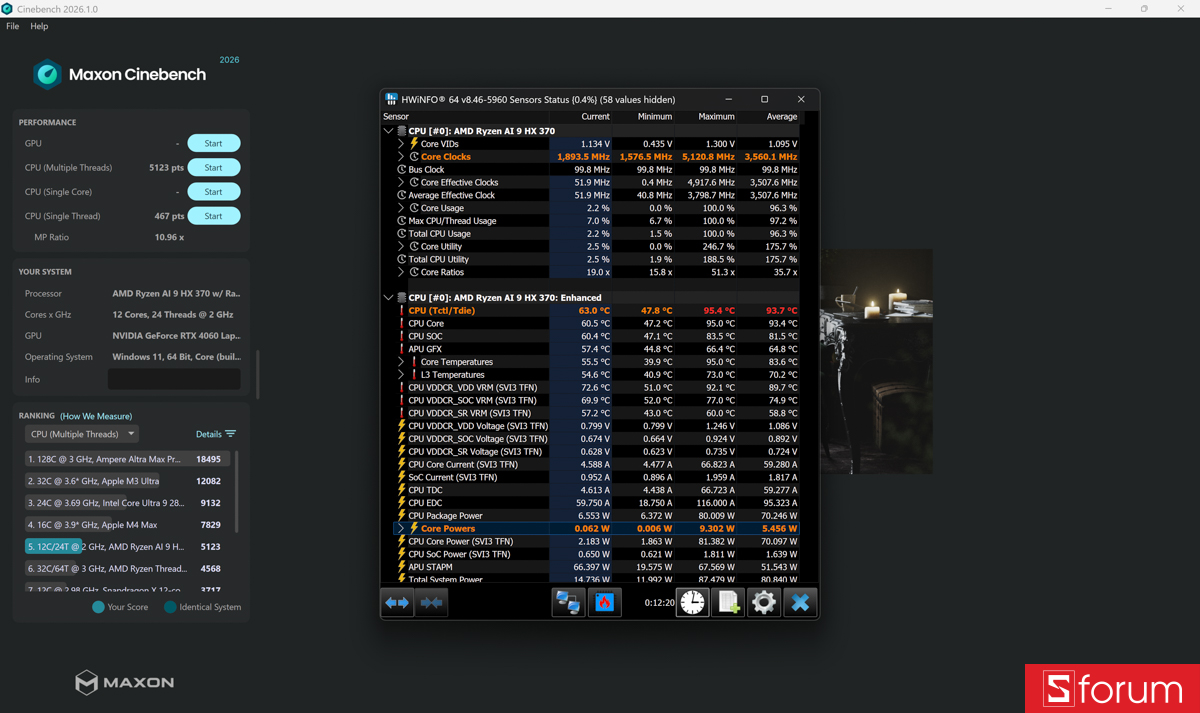Click lightning icon beside CPU TDC
The width and height of the screenshot is (1200, 713).
tap(402, 490)
